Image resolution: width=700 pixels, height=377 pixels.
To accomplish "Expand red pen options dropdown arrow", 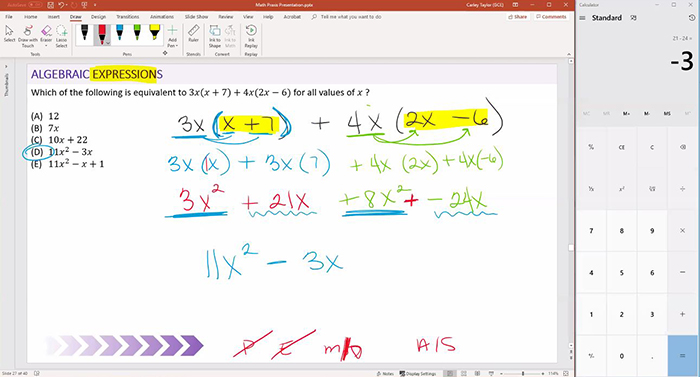I will (x=108, y=43).
